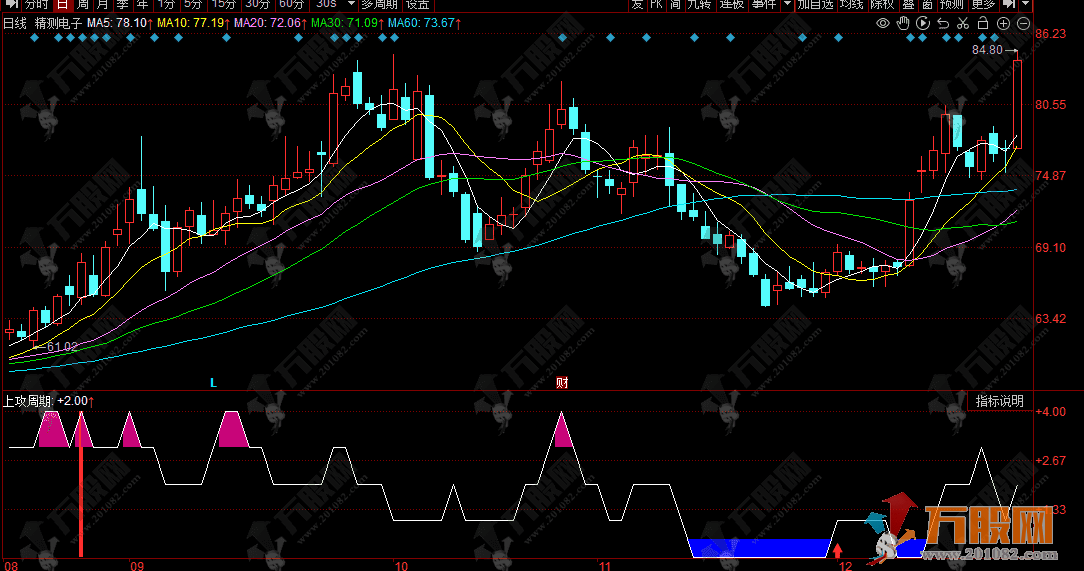Select the 周 weekly period tab

[x=82, y=5]
